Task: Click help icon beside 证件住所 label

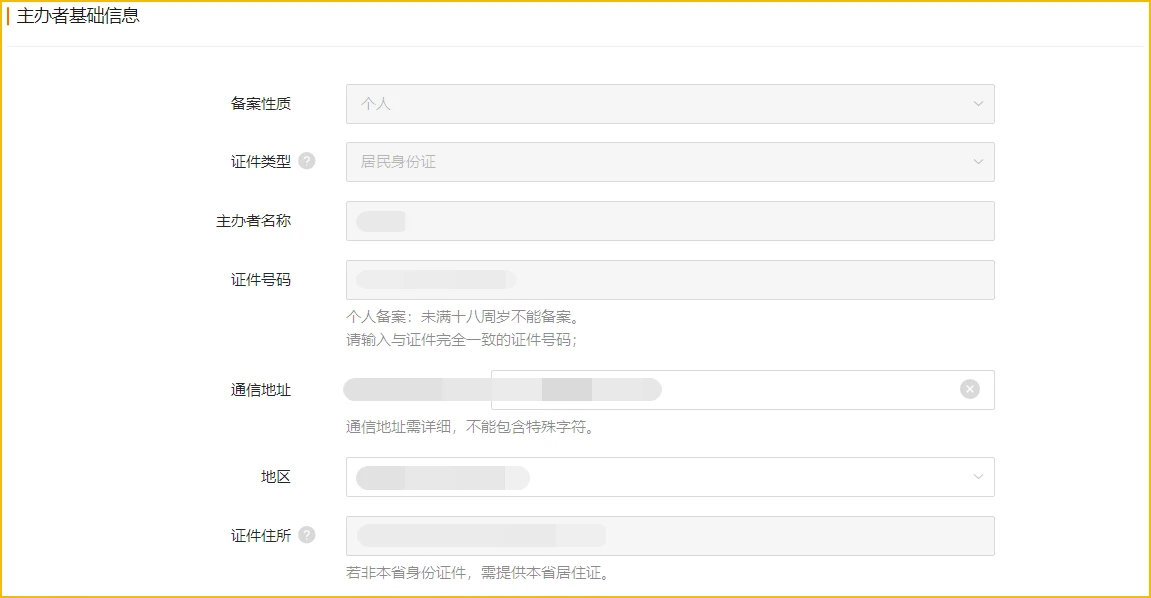Action: 307,535
